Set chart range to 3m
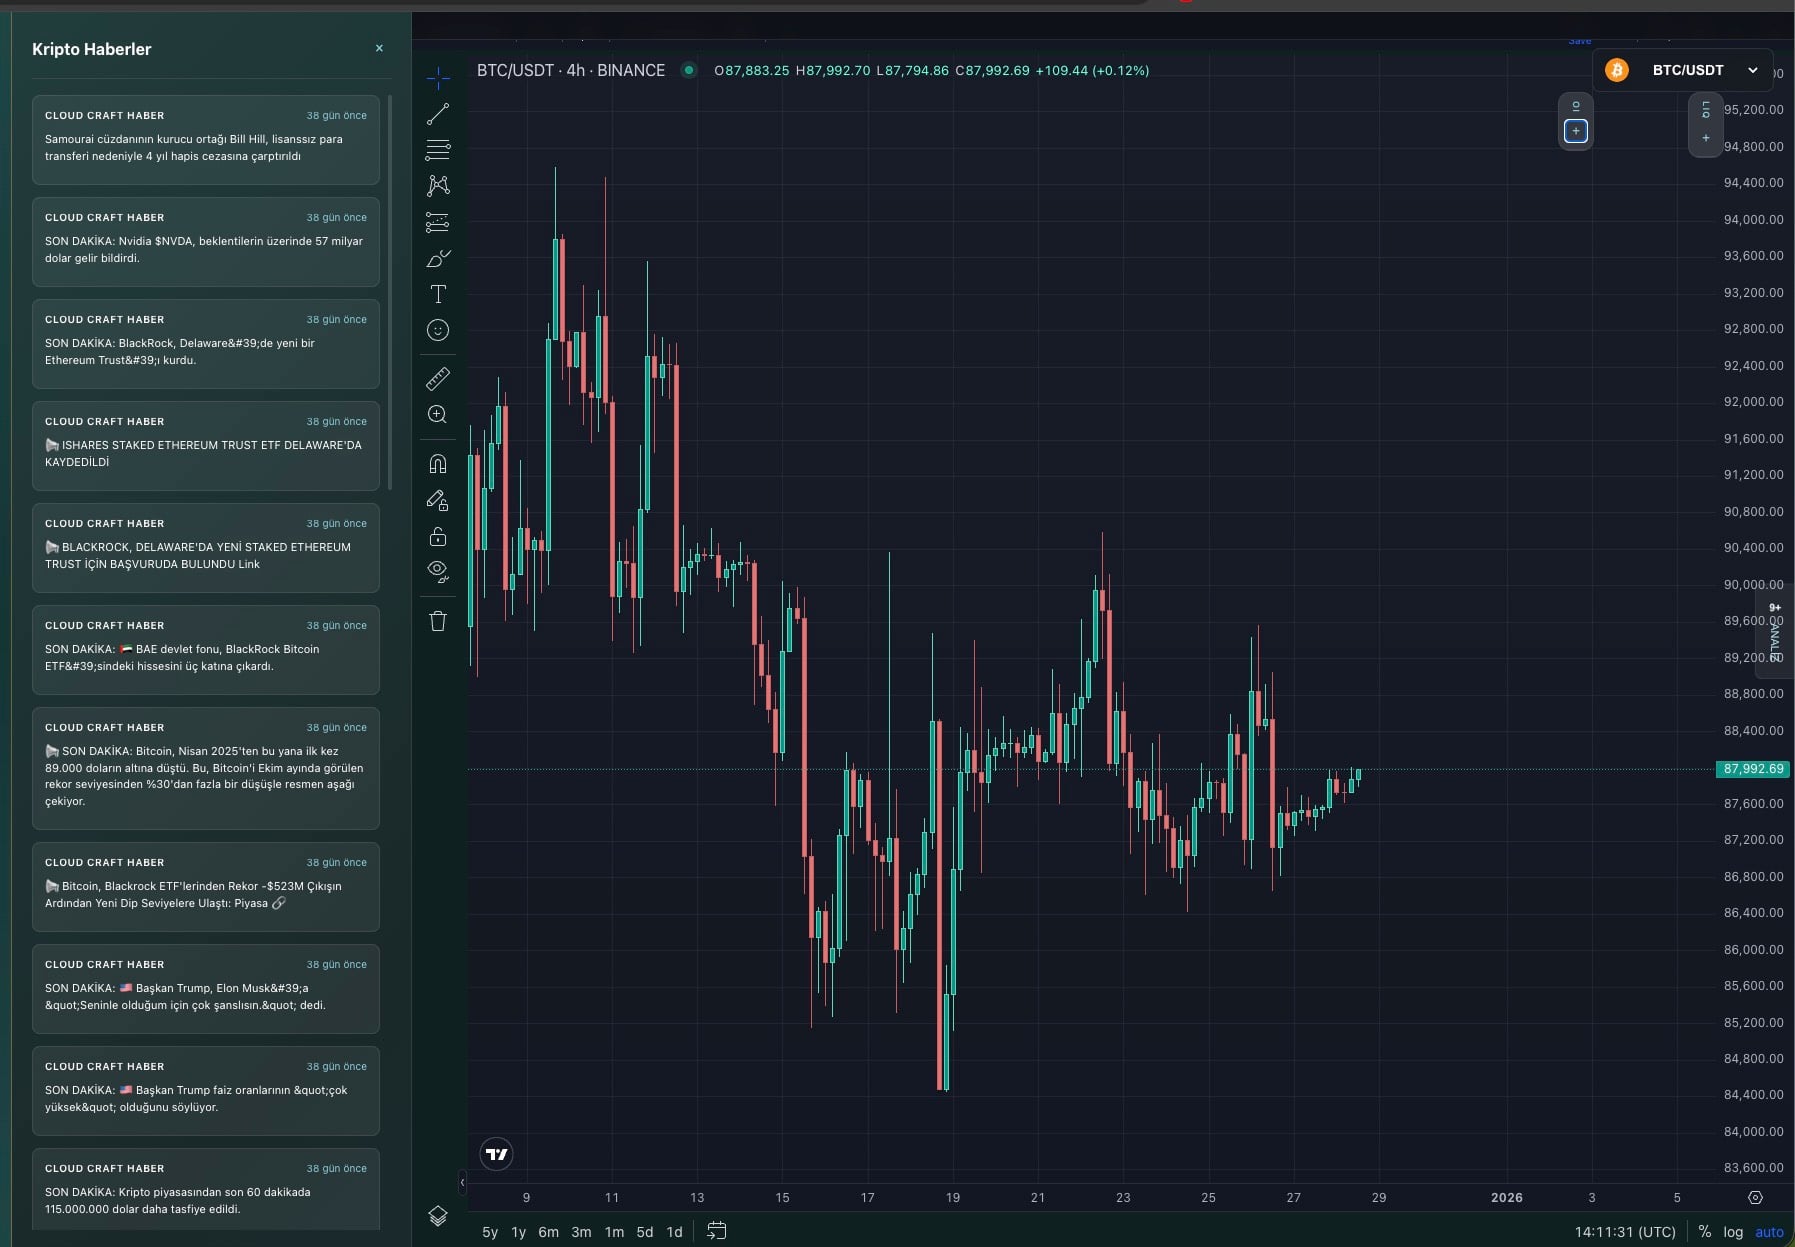Image resolution: width=1795 pixels, height=1247 pixels. pos(581,1231)
